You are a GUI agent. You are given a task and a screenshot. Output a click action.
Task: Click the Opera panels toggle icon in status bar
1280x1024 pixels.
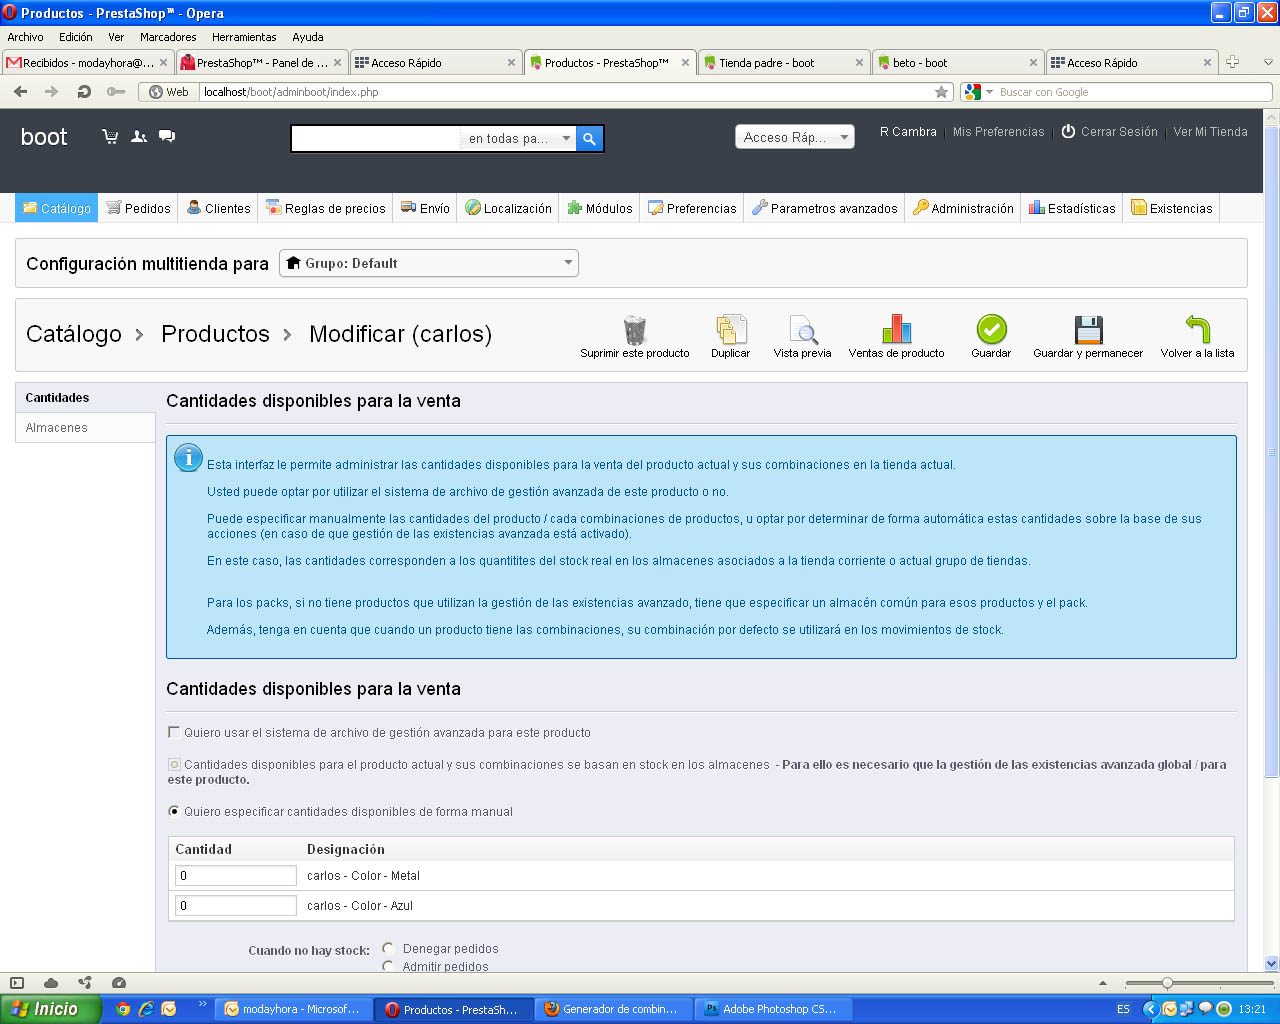16,983
